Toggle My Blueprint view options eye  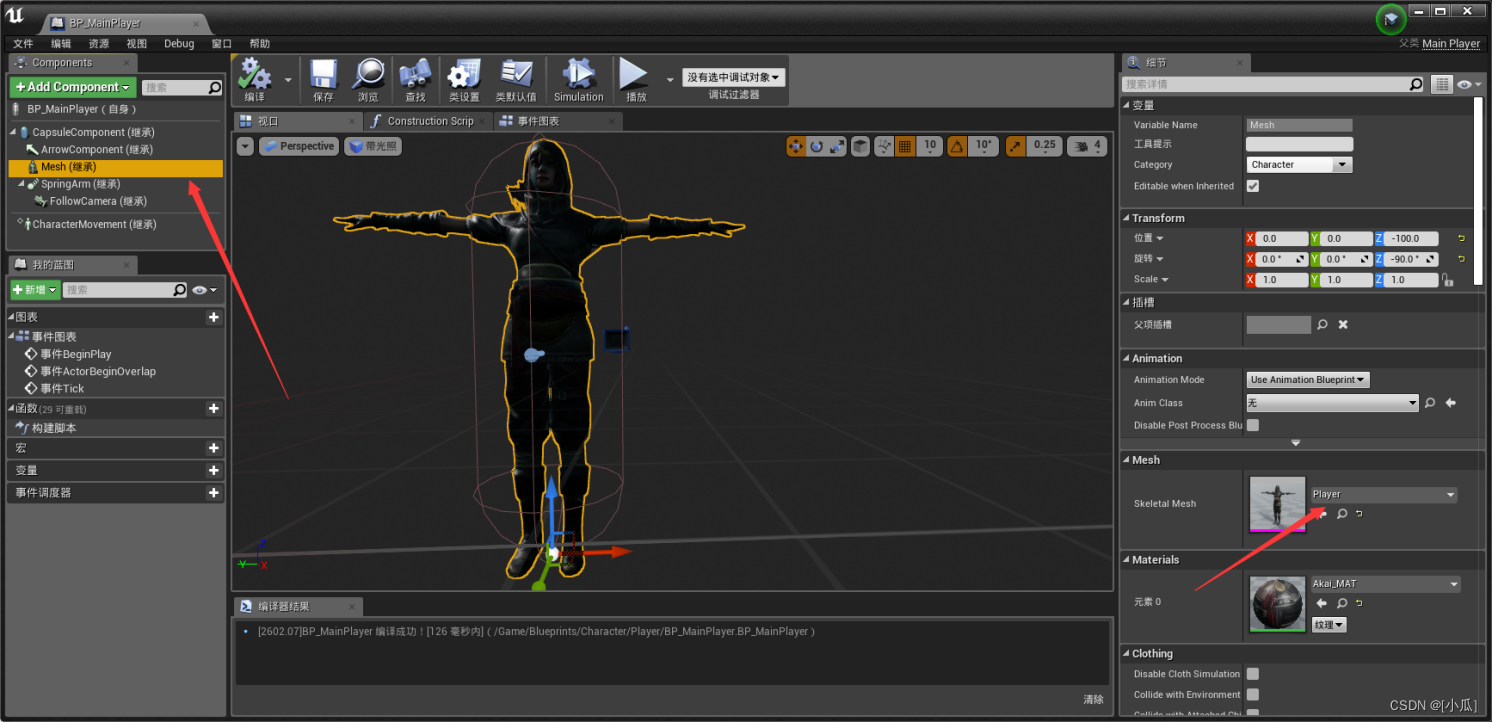pos(205,290)
